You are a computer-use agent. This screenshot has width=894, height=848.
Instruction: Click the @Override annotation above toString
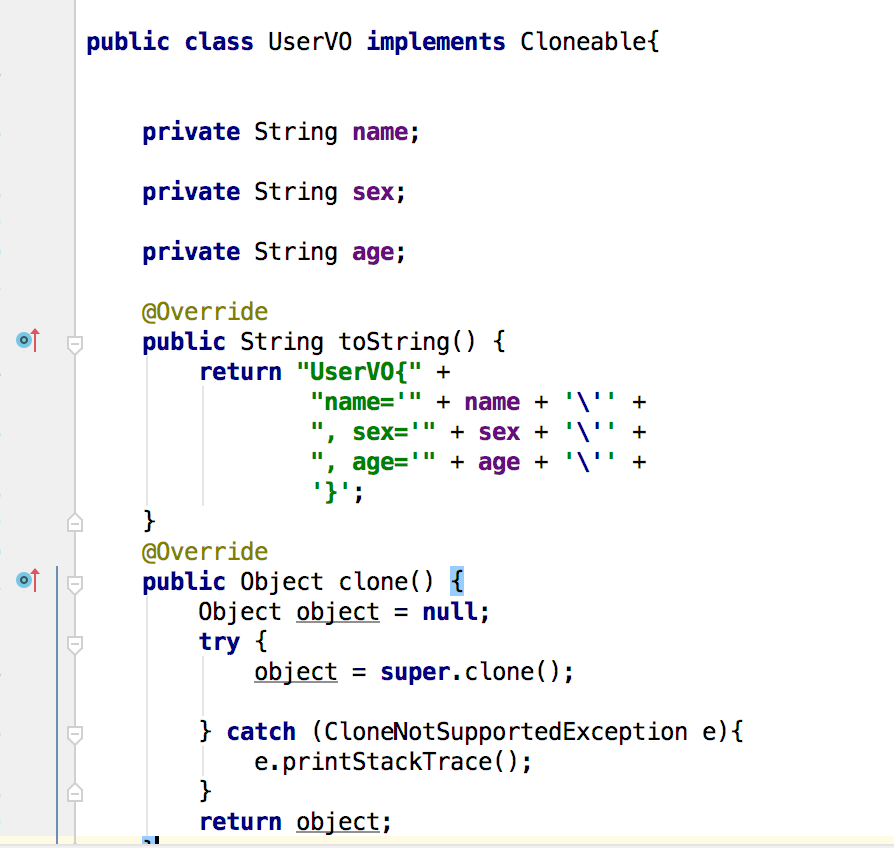pos(205,311)
